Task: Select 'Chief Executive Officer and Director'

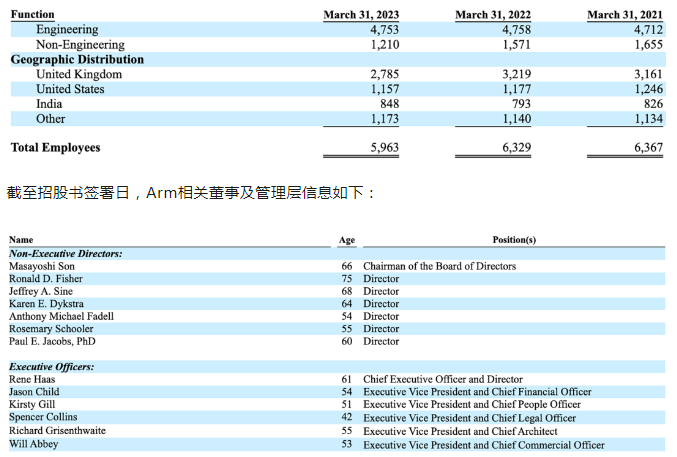Action: (443, 379)
